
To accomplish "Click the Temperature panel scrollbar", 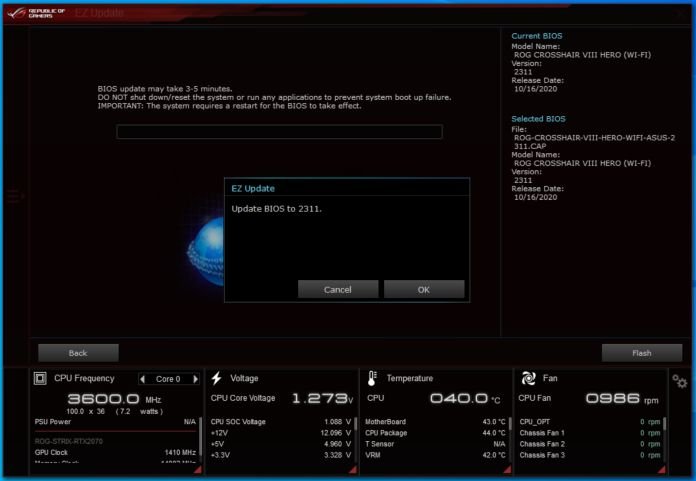I will [510, 426].
